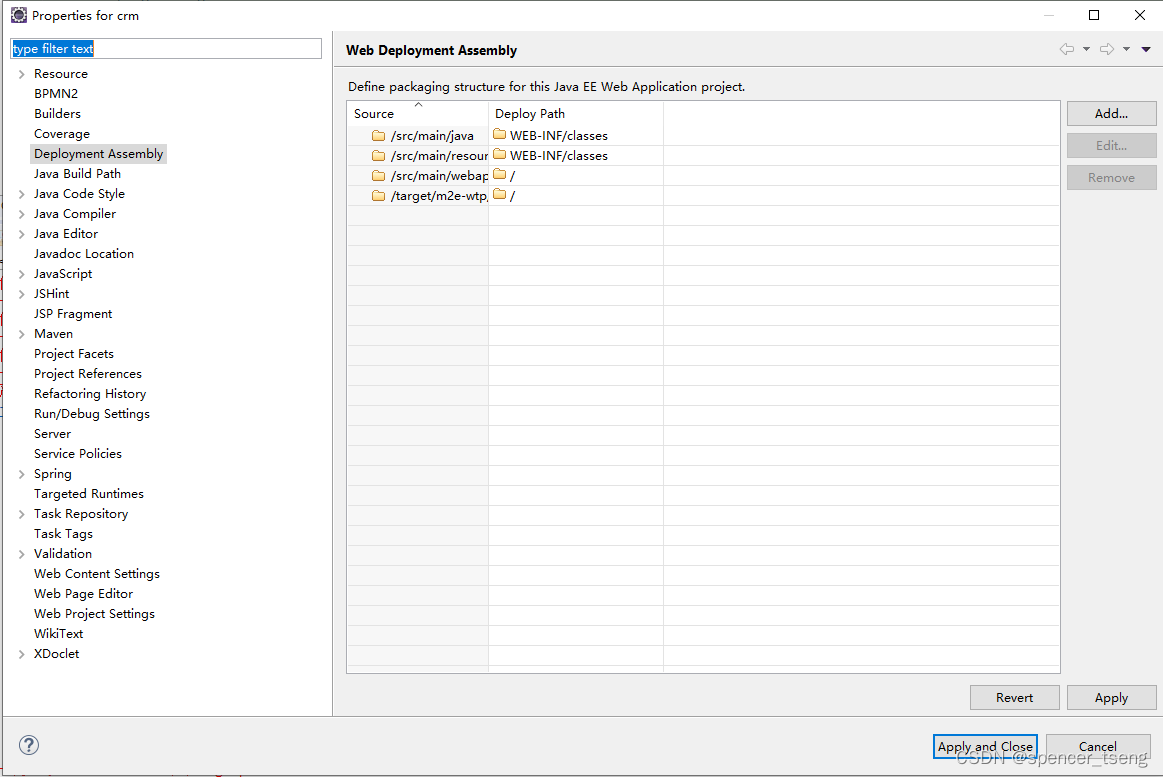The height and width of the screenshot is (777, 1163).
Task: Click the back navigation arrow icon
Action: tap(1066, 48)
